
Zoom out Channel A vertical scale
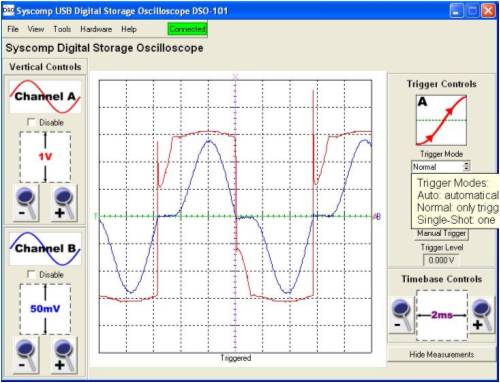tap(26, 203)
